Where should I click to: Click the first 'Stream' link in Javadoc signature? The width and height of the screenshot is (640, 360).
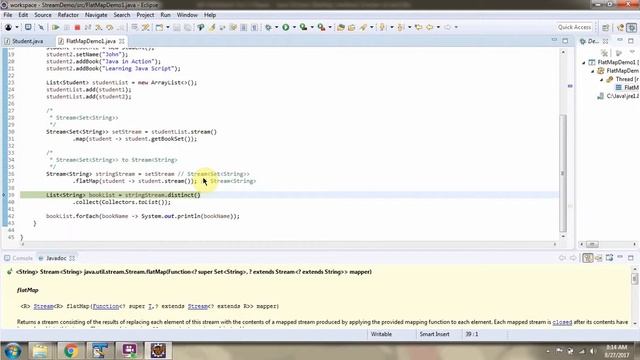click(43, 306)
